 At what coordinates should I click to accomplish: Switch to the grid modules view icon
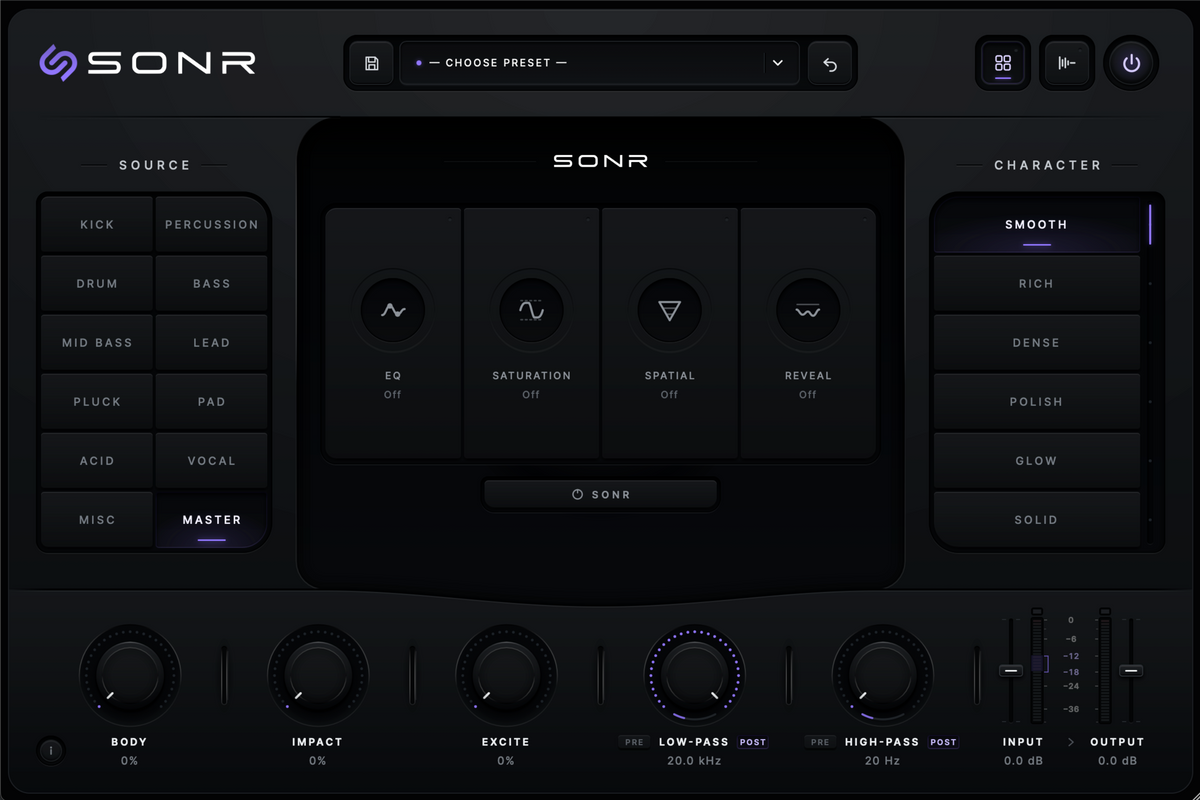(x=1003, y=64)
